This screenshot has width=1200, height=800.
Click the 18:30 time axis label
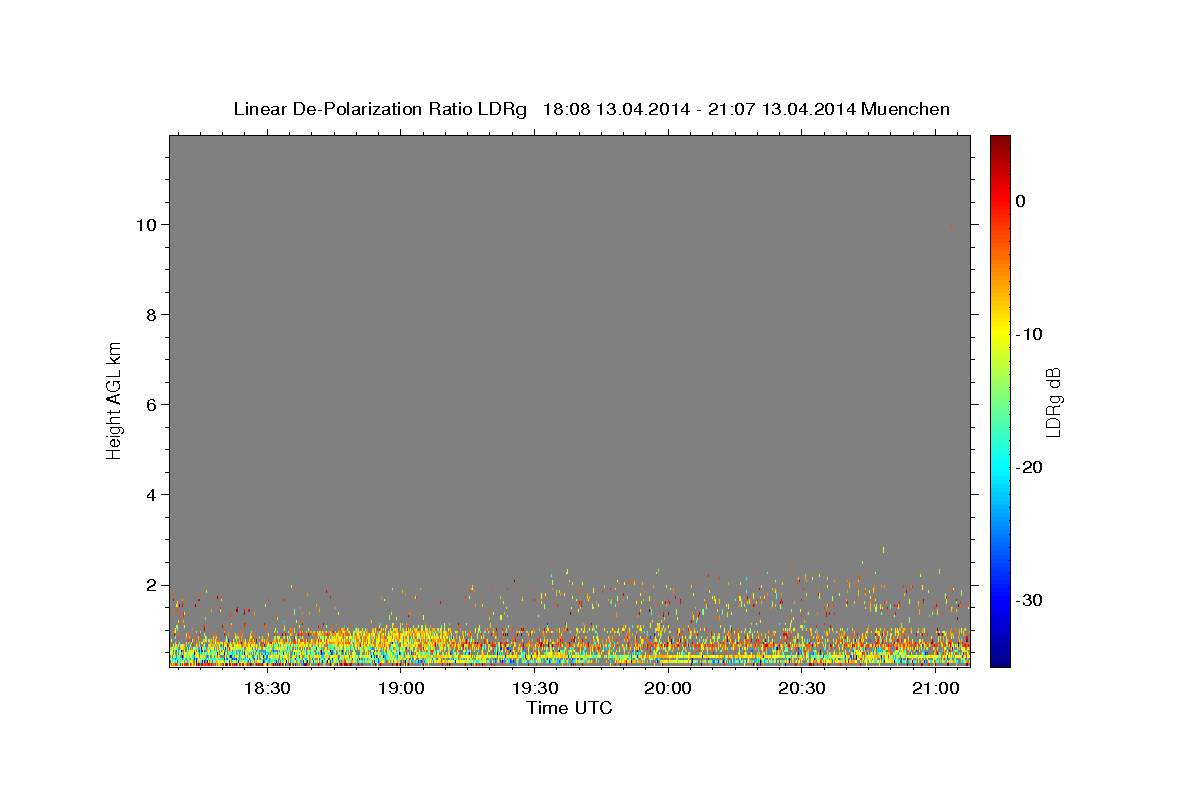click(268, 688)
